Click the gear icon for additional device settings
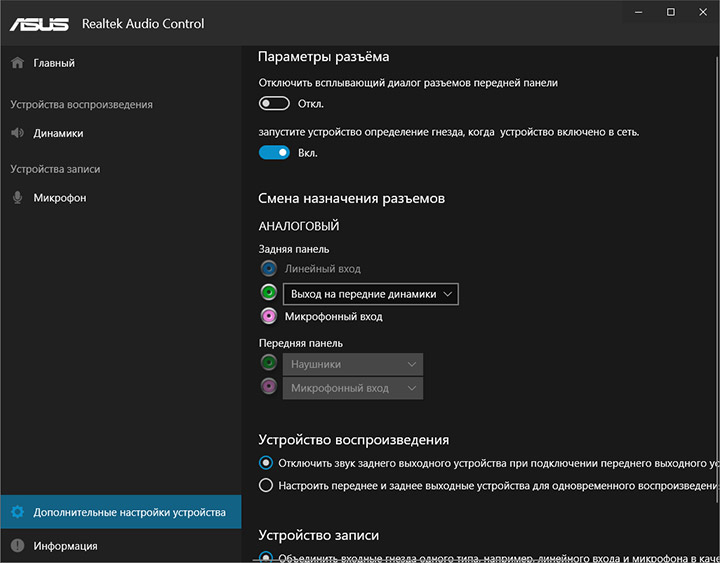Image resolution: width=720 pixels, height=563 pixels. (17, 512)
